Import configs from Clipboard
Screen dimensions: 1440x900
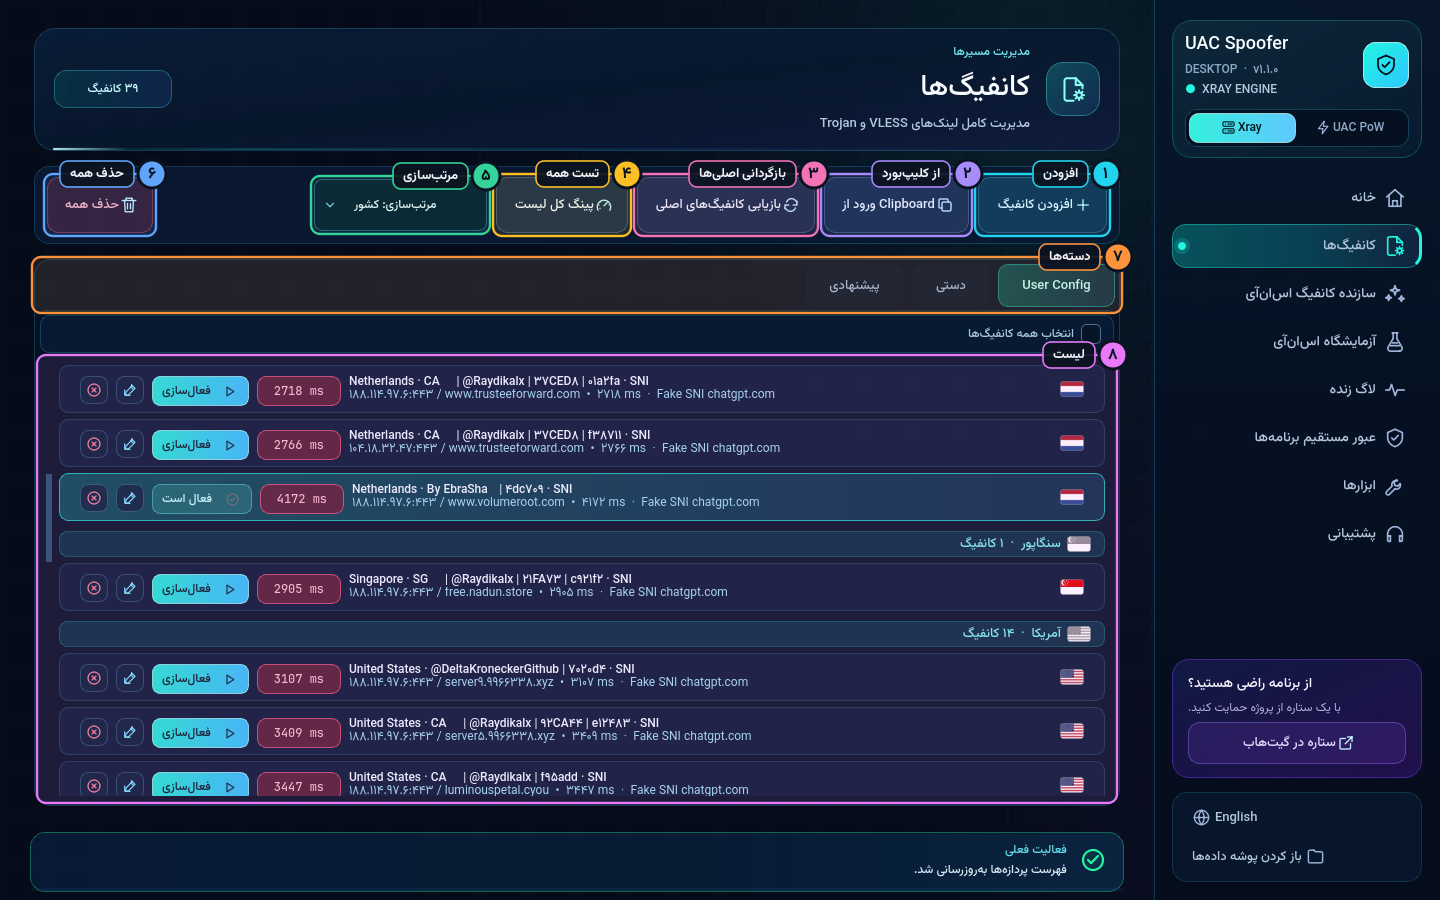pyautogui.click(x=896, y=205)
